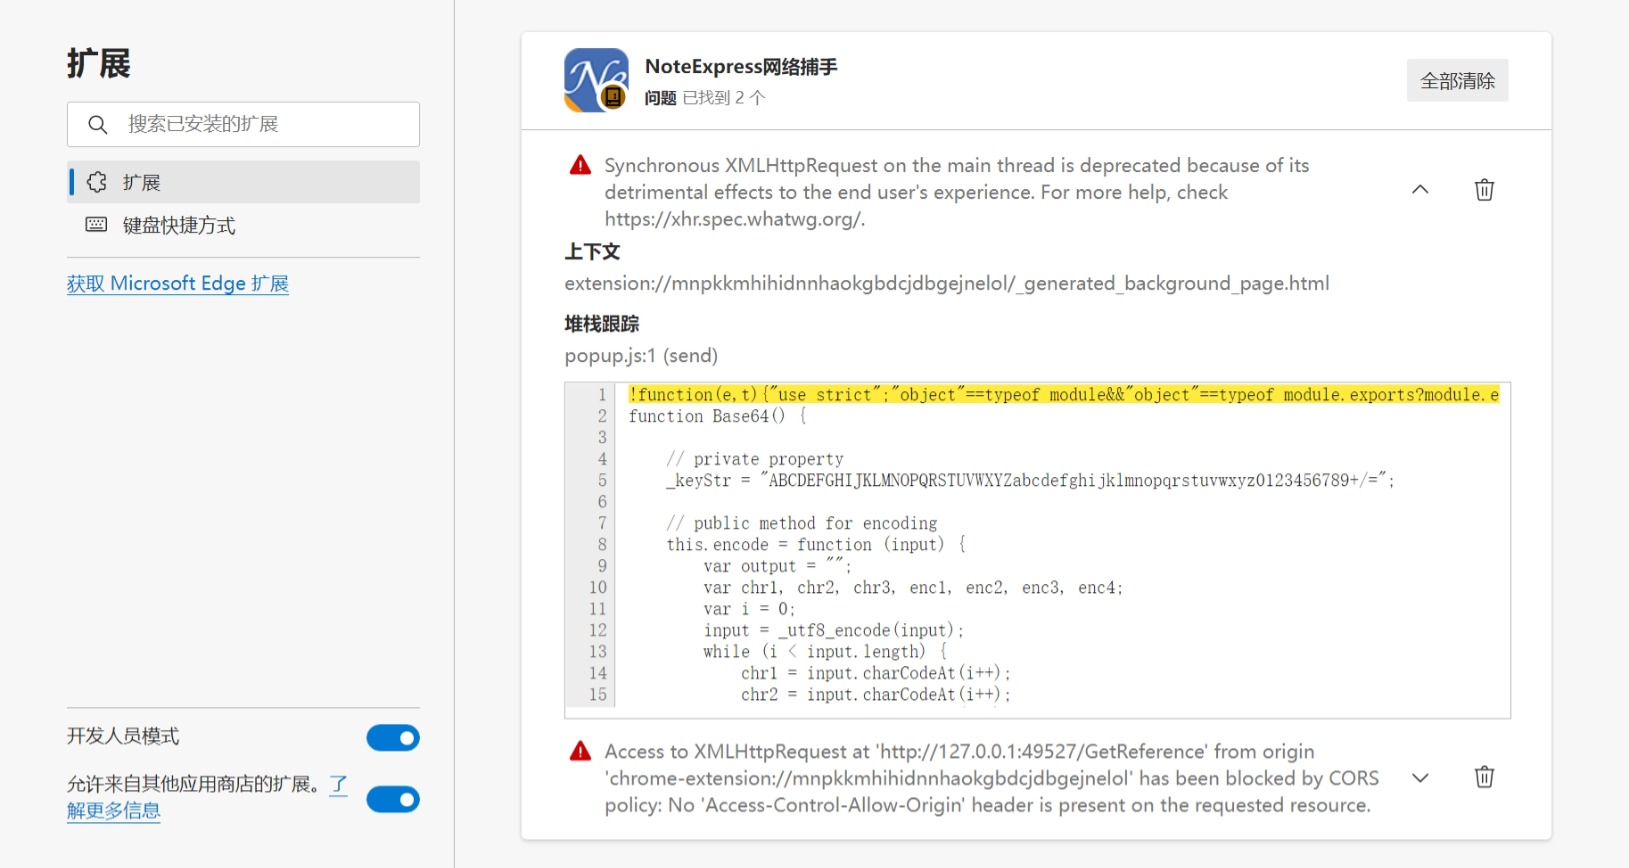Delete the Synchronous XMLHttpRequest error entry

pyautogui.click(x=1484, y=190)
